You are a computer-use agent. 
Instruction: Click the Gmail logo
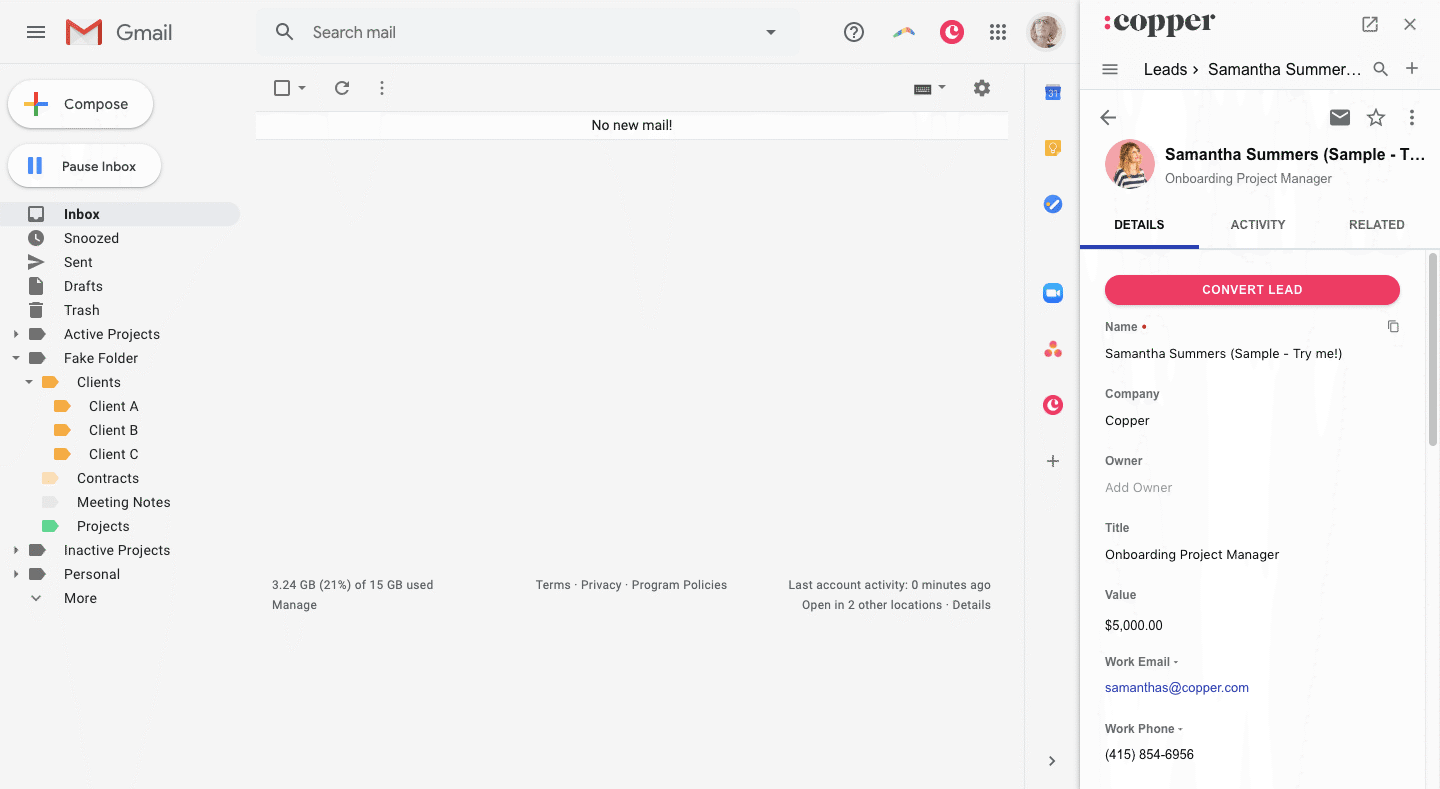[119, 32]
